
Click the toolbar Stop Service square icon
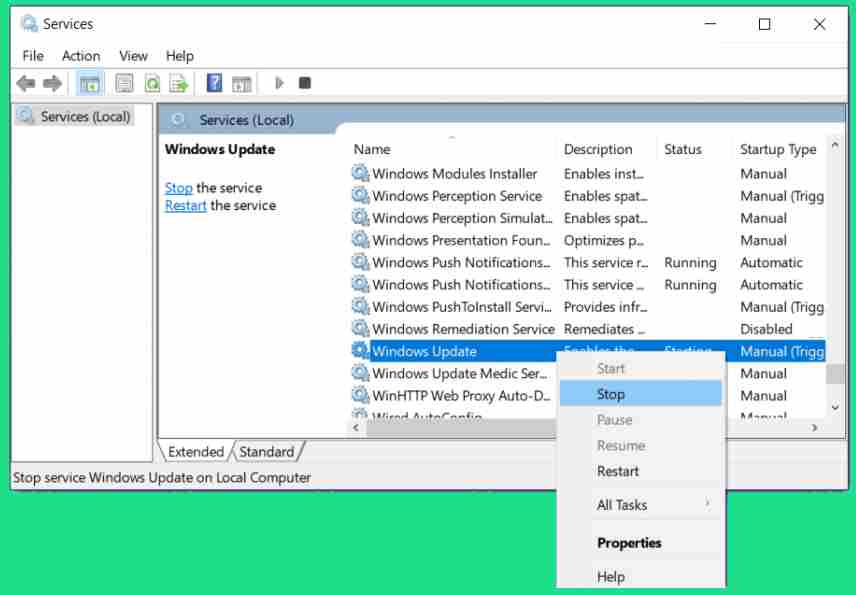(x=305, y=83)
